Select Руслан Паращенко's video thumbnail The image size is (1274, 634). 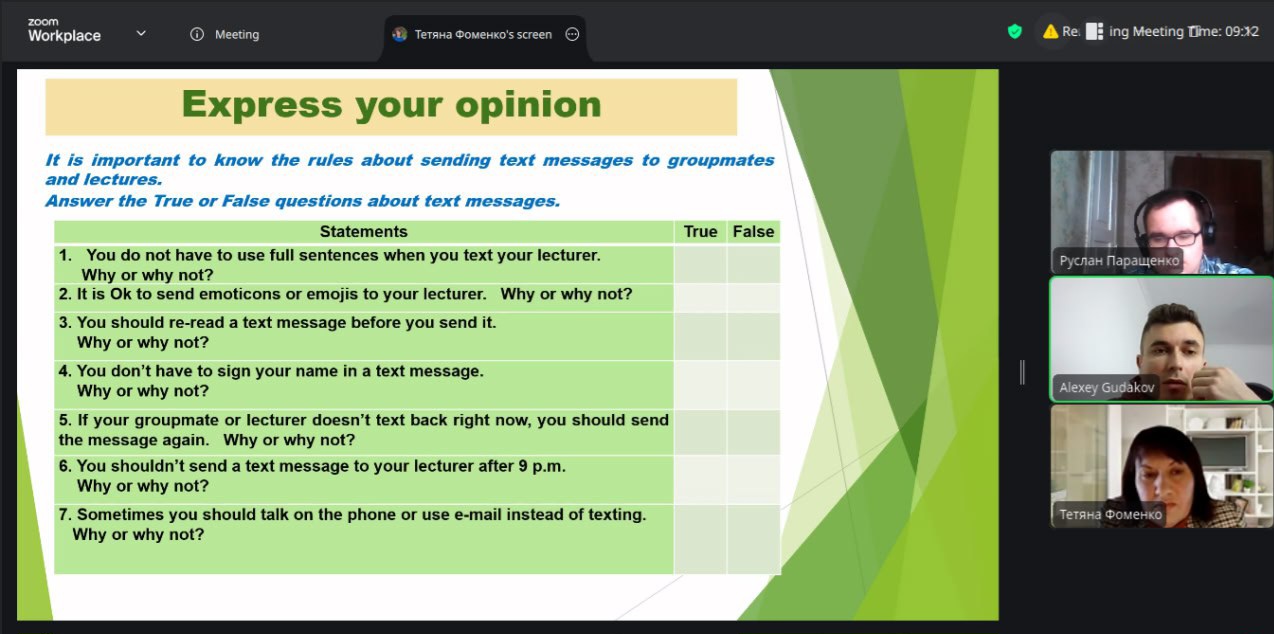[1161, 212]
